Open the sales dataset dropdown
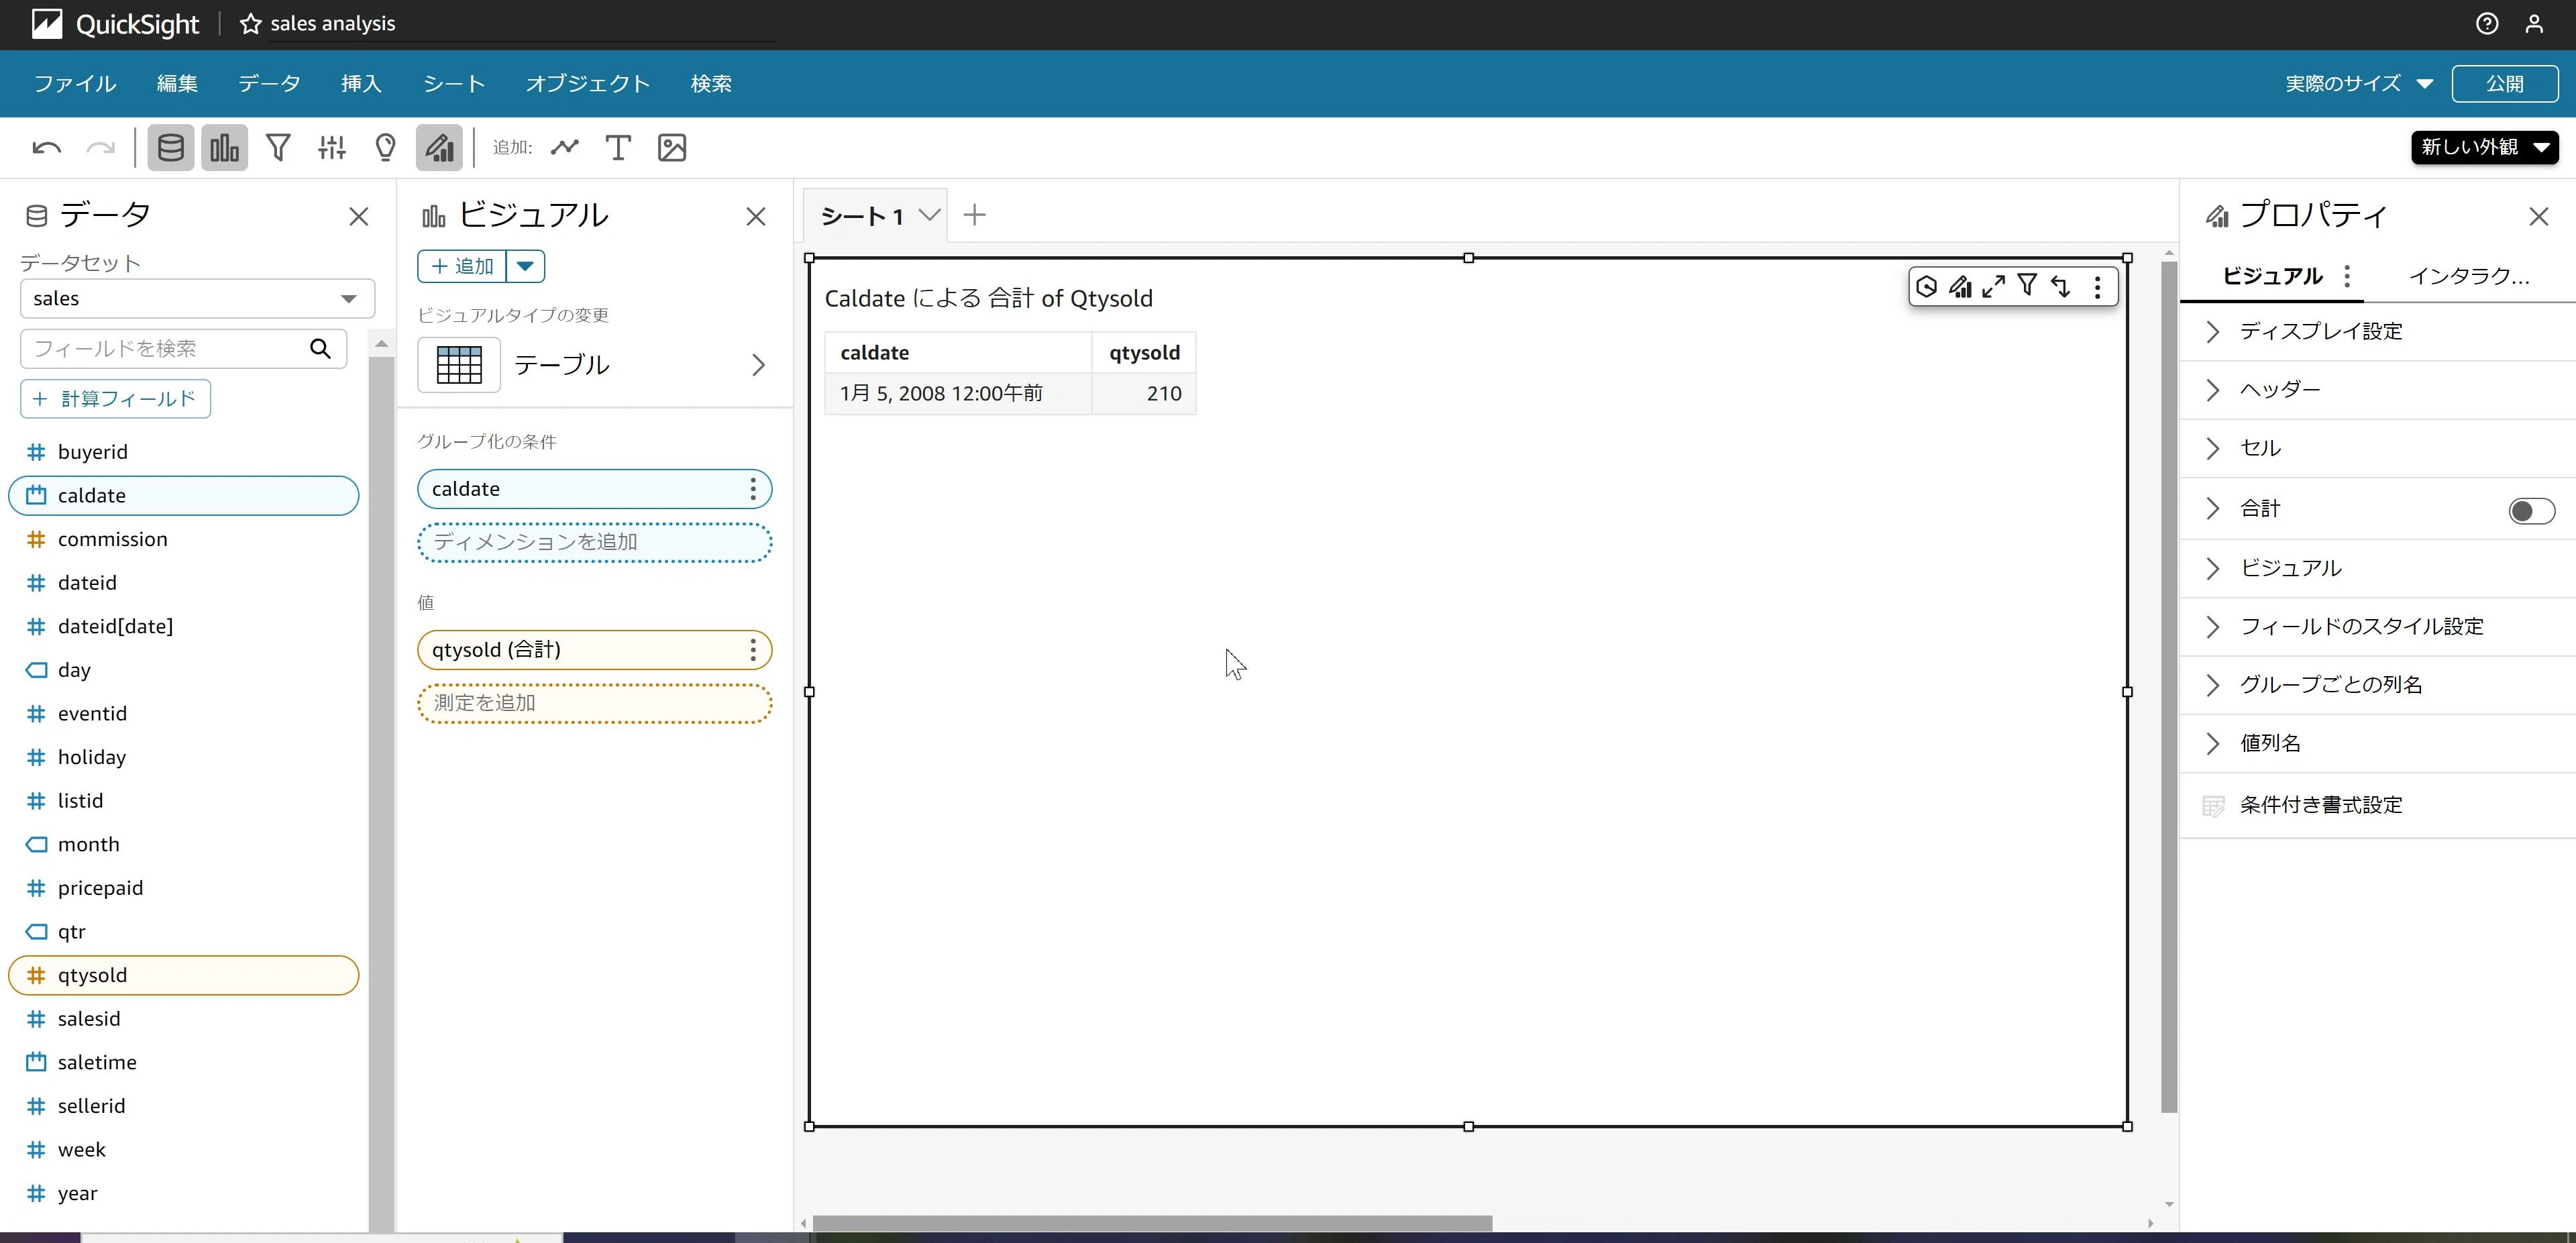The width and height of the screenshot is (2576, 1243). pyautogui.click(x=197, y=298)
